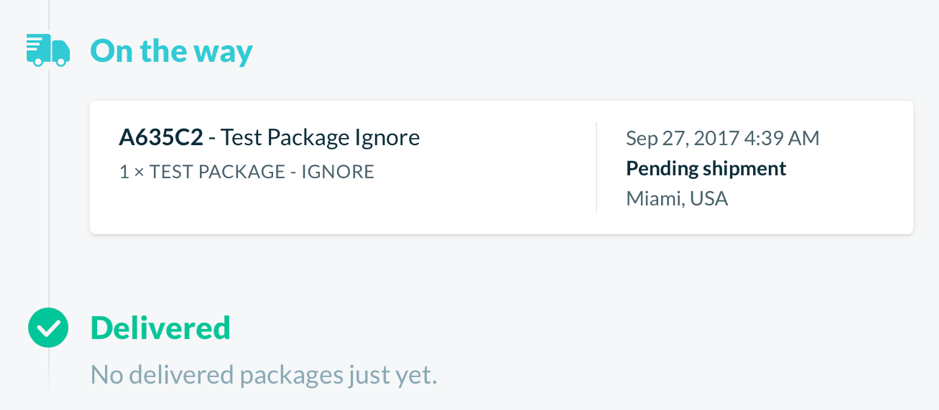
Task: Click the timeline line above truck icon
Action: click(49, 17)
